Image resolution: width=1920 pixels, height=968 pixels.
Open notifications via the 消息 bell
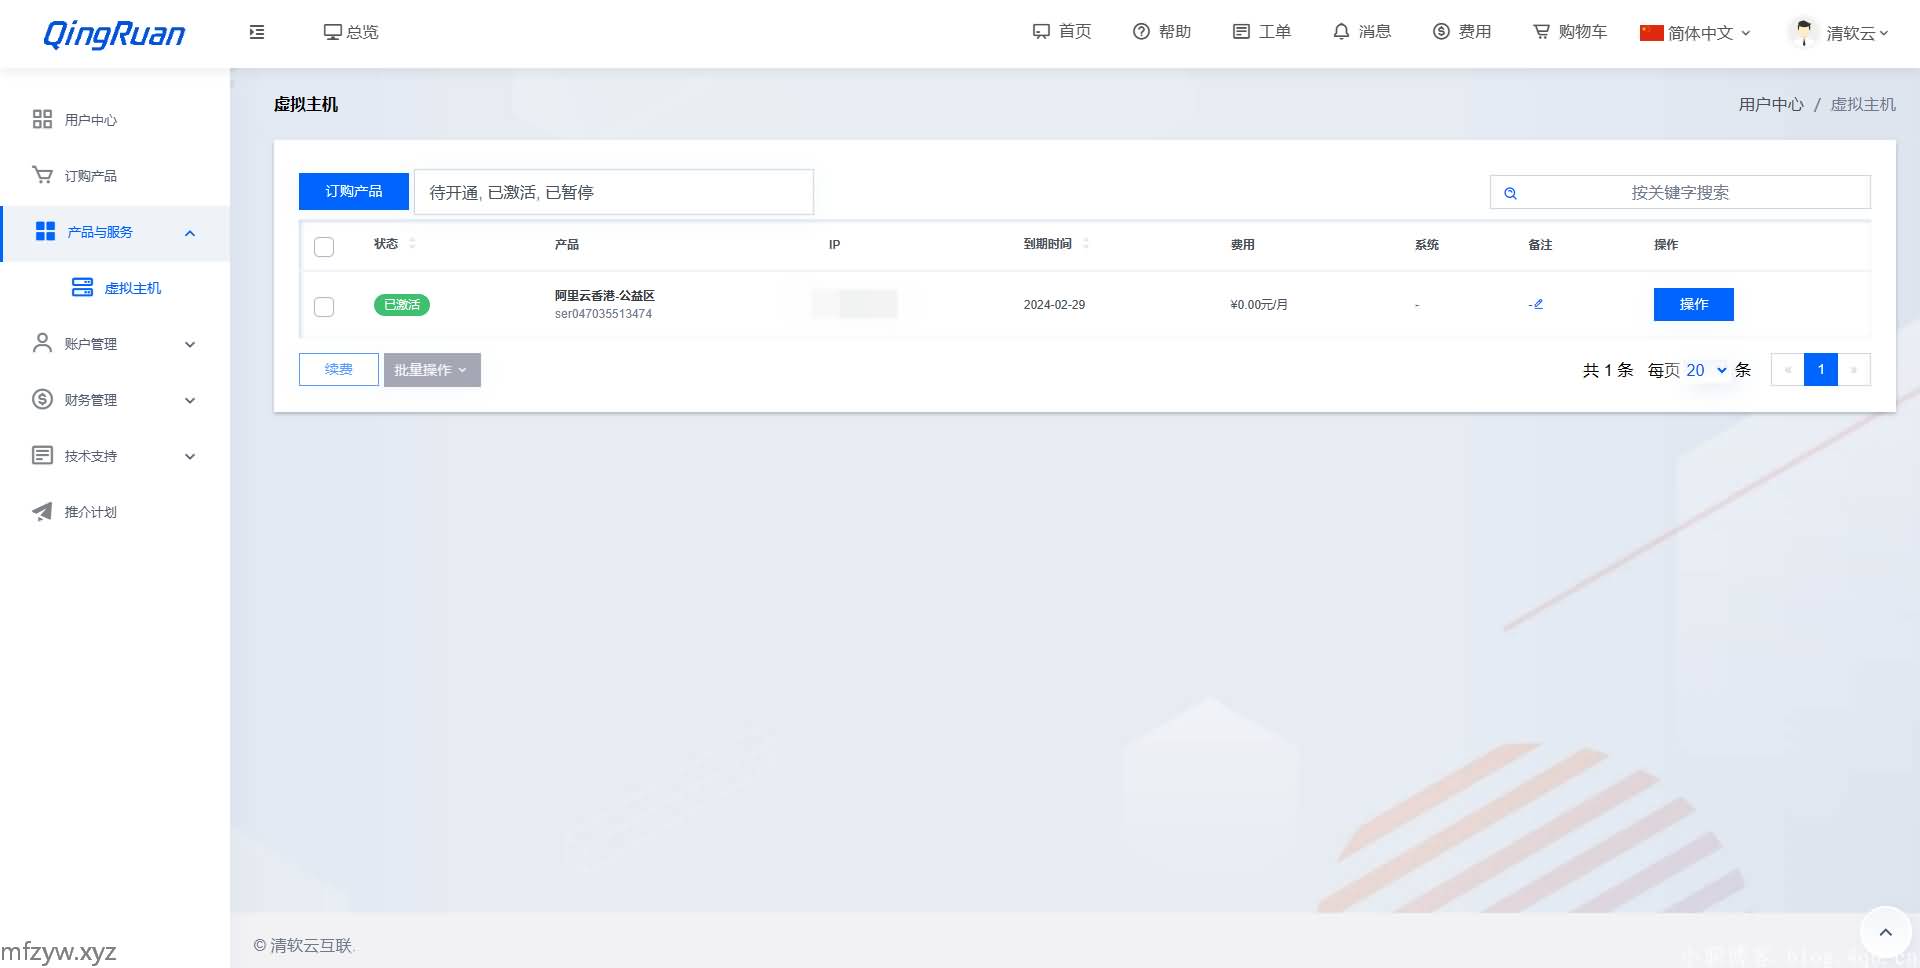(1361, 32)
